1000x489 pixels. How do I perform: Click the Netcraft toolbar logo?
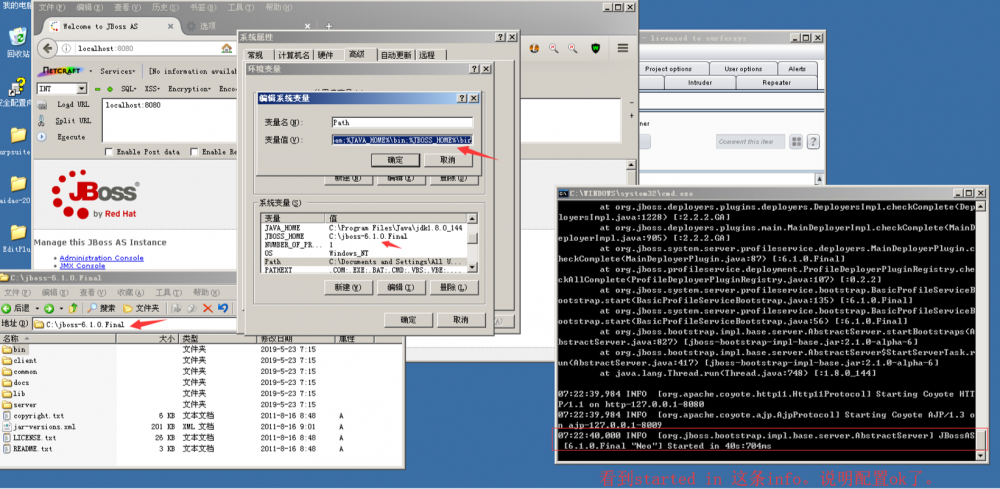click(60, 71)
